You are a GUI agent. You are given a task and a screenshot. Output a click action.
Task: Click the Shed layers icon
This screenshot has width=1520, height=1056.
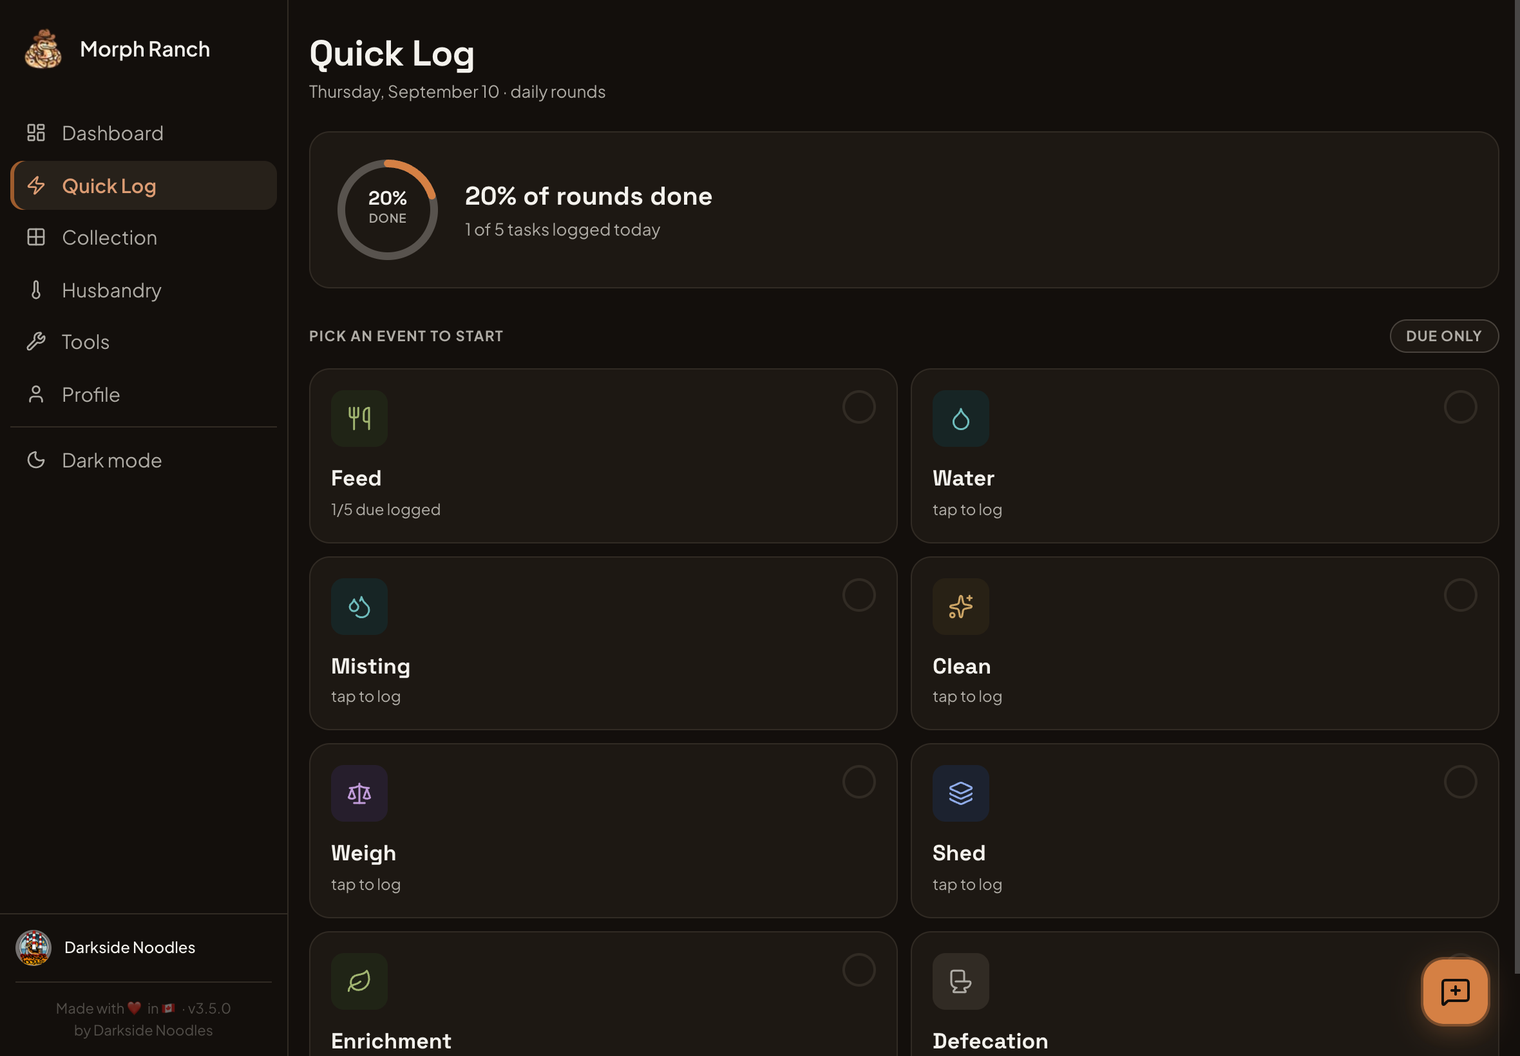tap(961, 793)
